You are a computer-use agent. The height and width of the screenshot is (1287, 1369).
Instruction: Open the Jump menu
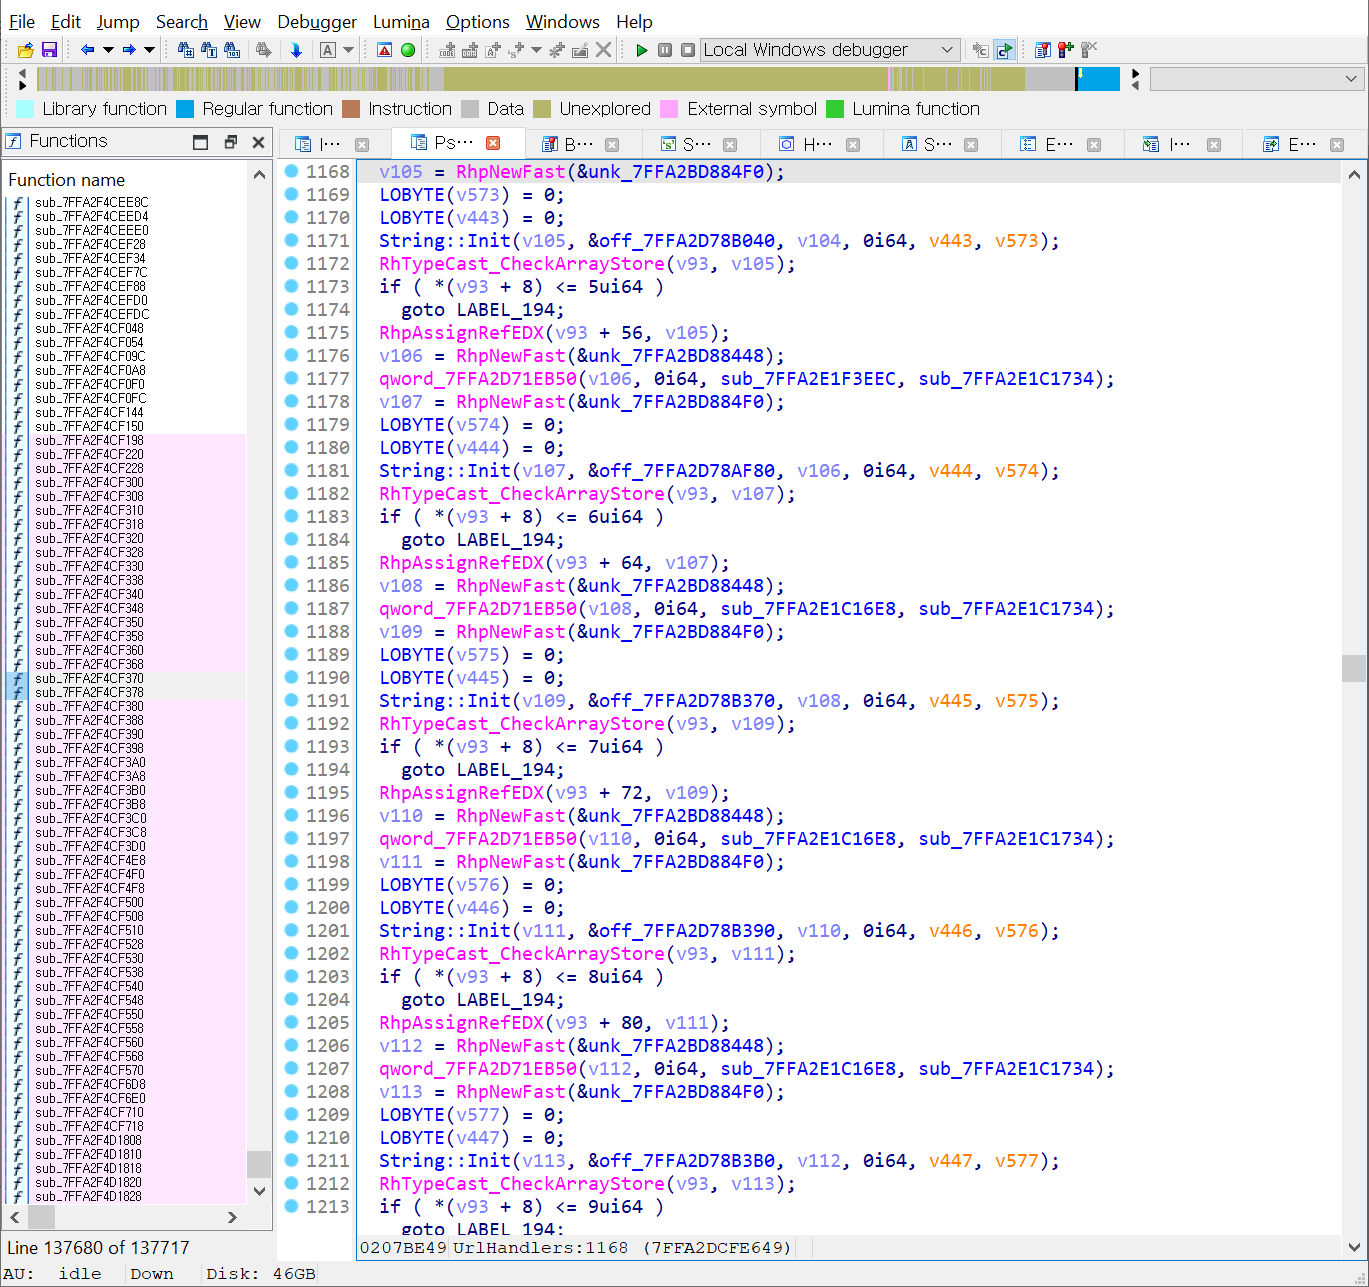(118, 21)
